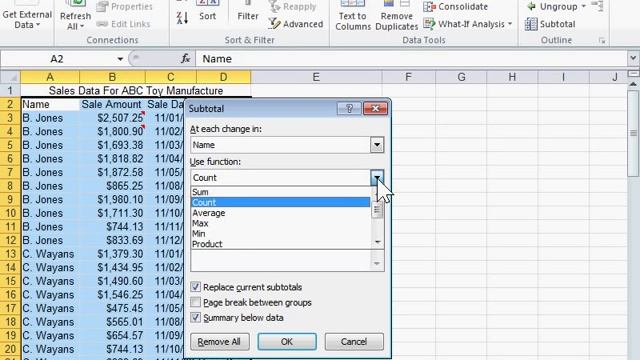Select row 13 header
The image size is (640, 360).
(10, 254)
